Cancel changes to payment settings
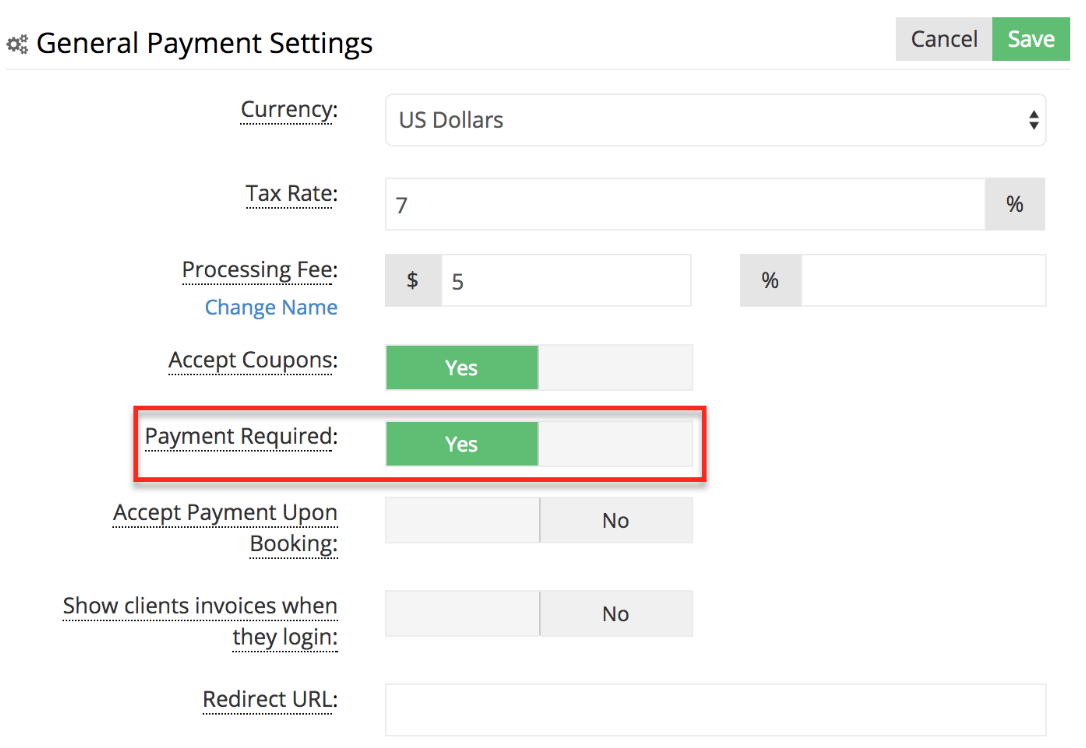The width and height of the screenshot is (1086, 748). pos(944,39)
